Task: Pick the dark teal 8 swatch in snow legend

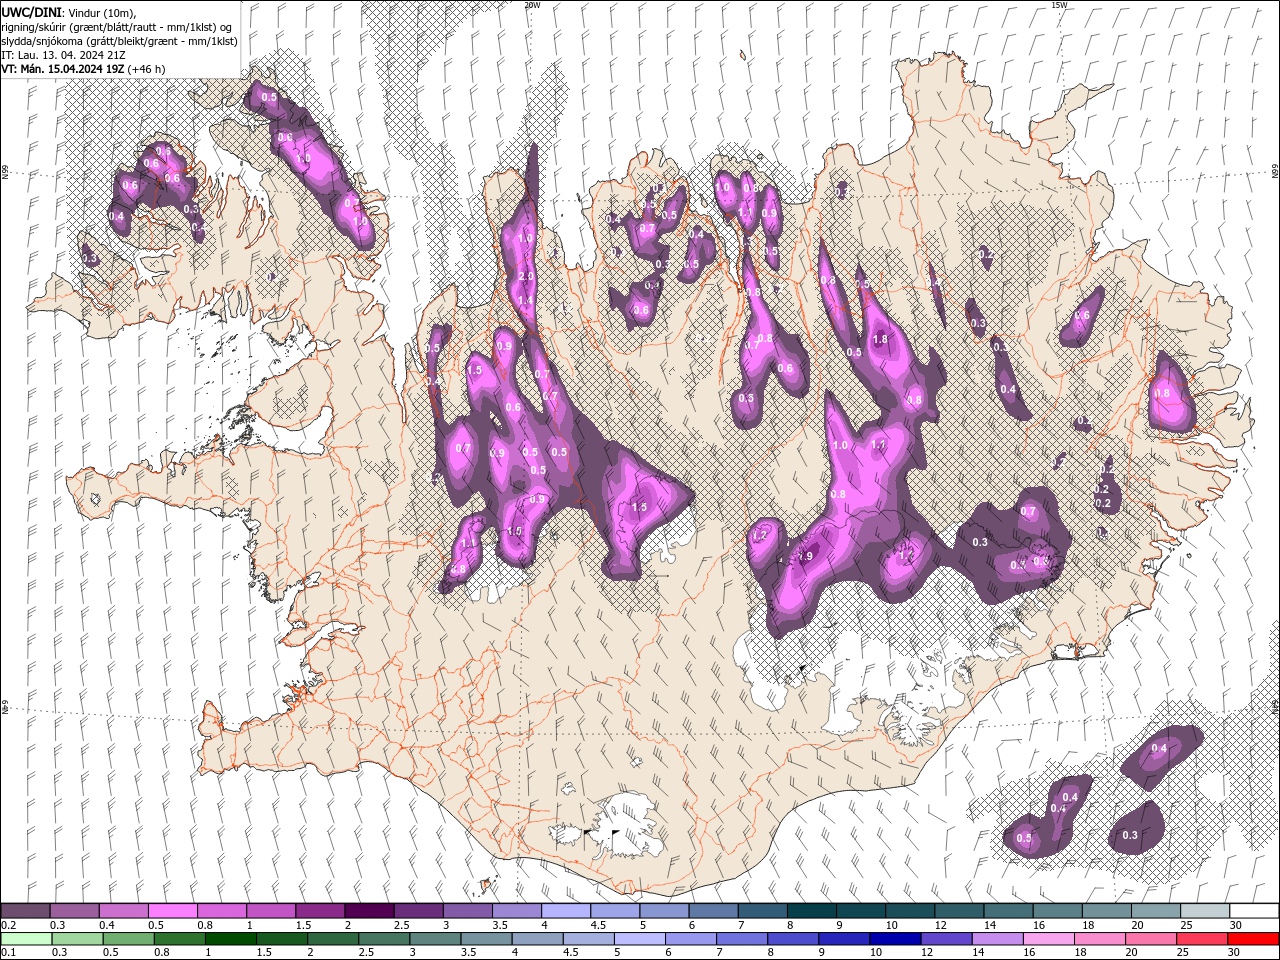Action: pyautogui.click(x=811, y=911)
